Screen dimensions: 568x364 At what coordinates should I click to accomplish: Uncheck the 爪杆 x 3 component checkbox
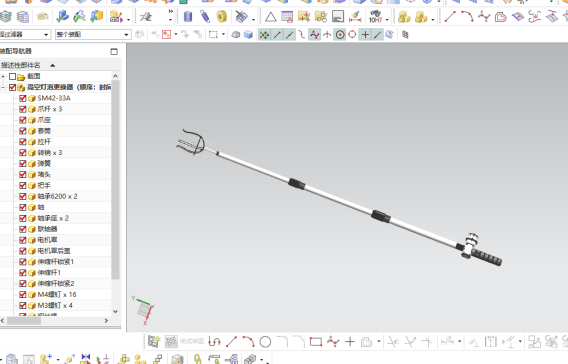[23, 109]
